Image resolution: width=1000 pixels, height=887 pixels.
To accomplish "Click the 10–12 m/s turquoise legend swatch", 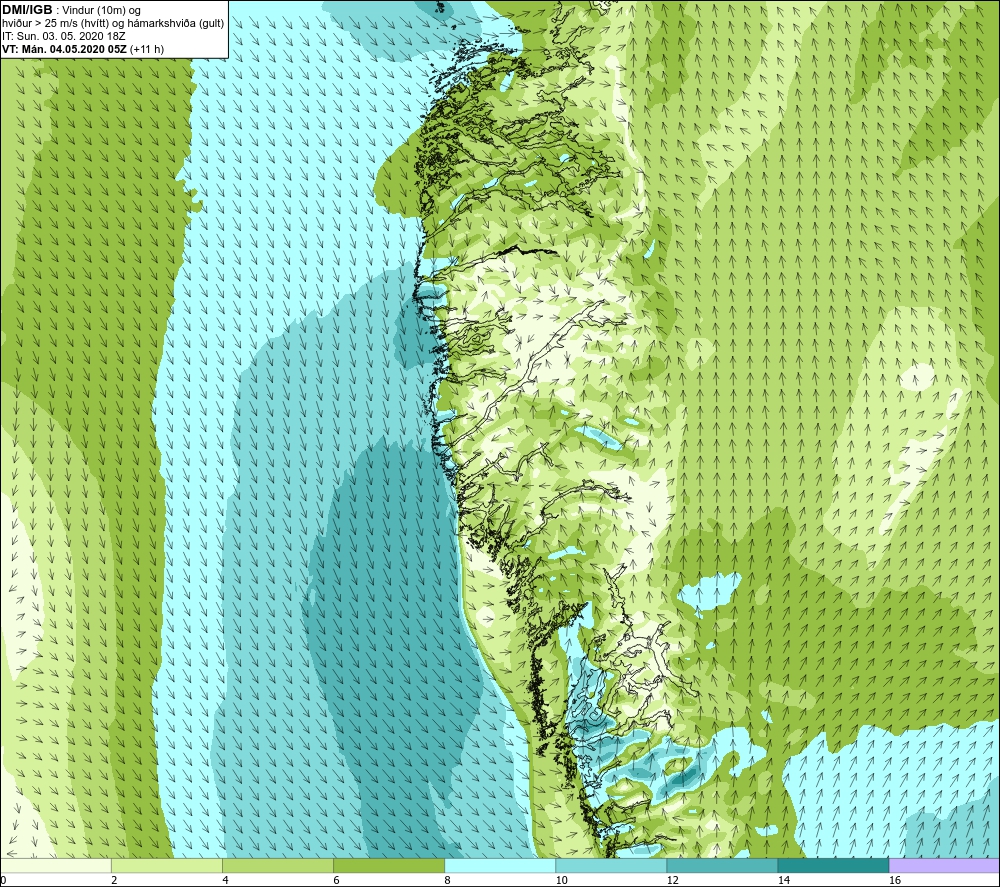I will (x=611, y=866).
